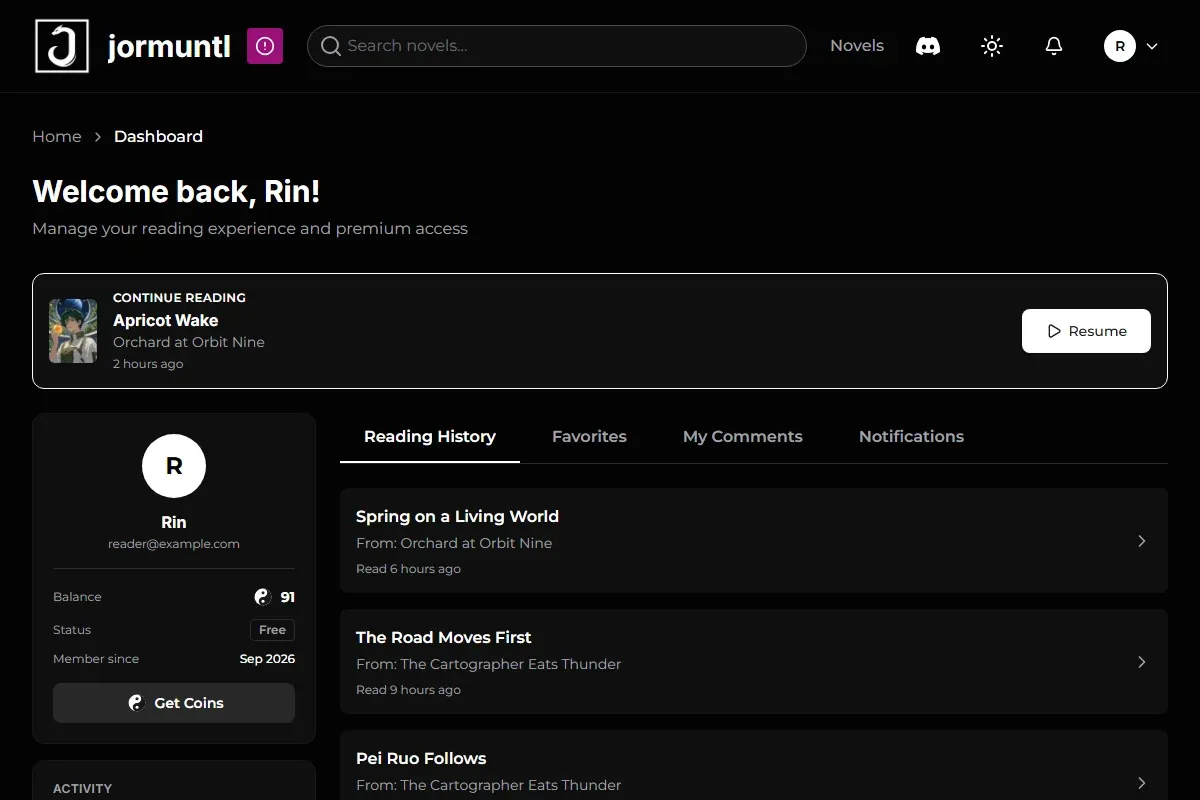Switch to the Favorites tab
Viewport: 1200px width, 800px height.
(x=589, y=437)
